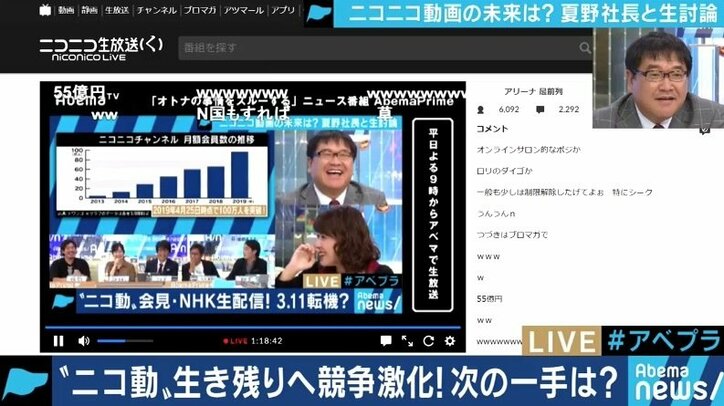This screenshot has height=406, width=724.
Task: Click the video player content area
Action: tap(253, 203)
